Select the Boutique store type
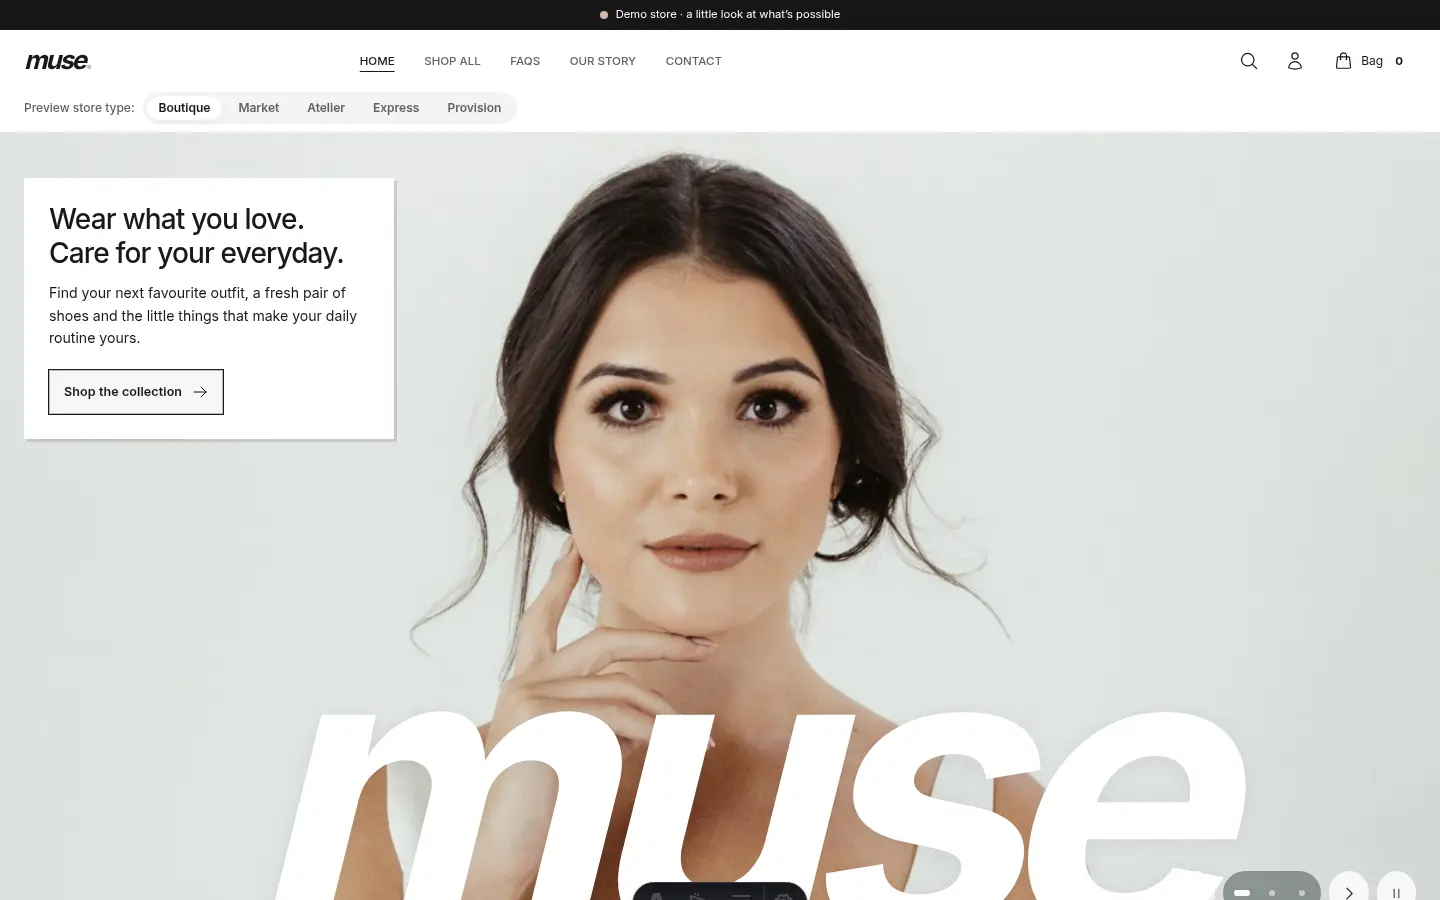The height and width of the screenshot is (900, 1440). [x=184, y=108]
